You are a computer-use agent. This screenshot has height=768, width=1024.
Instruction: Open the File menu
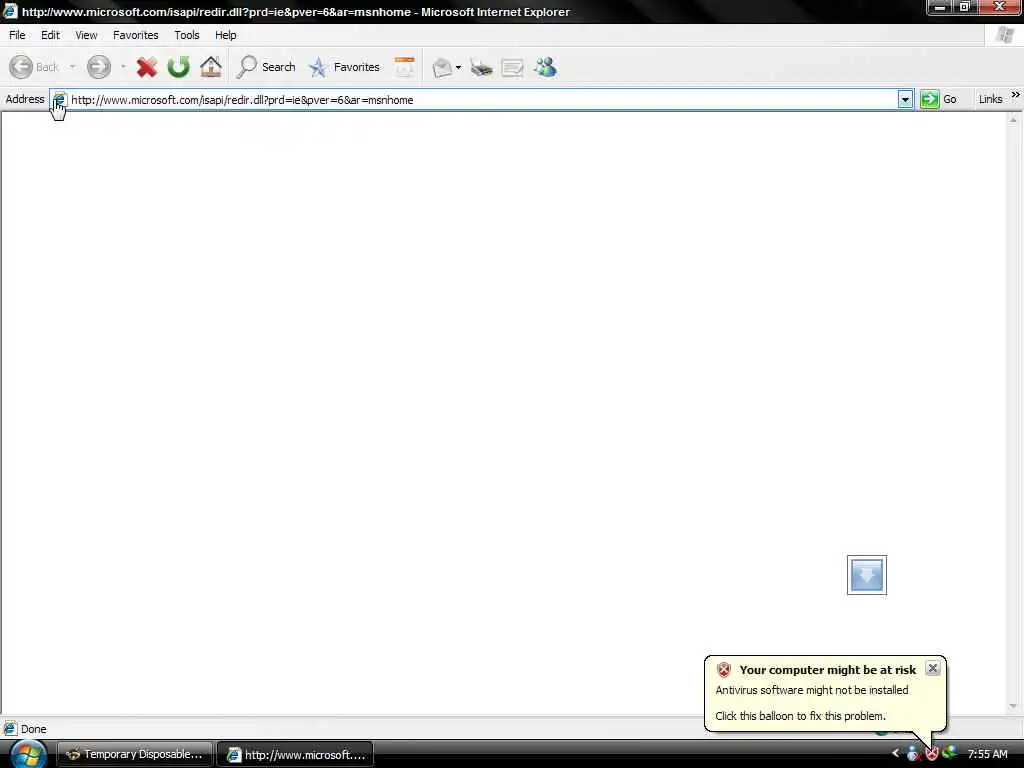point(17,35)
